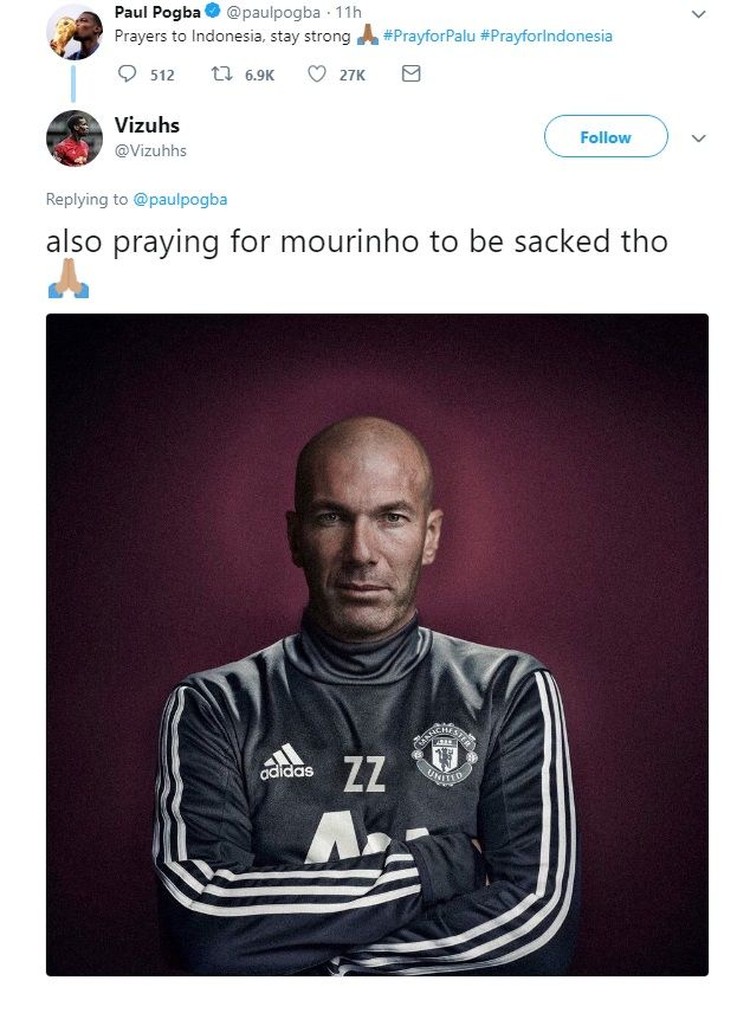Click the blue verified badge beside Paul Pogba

213,11
